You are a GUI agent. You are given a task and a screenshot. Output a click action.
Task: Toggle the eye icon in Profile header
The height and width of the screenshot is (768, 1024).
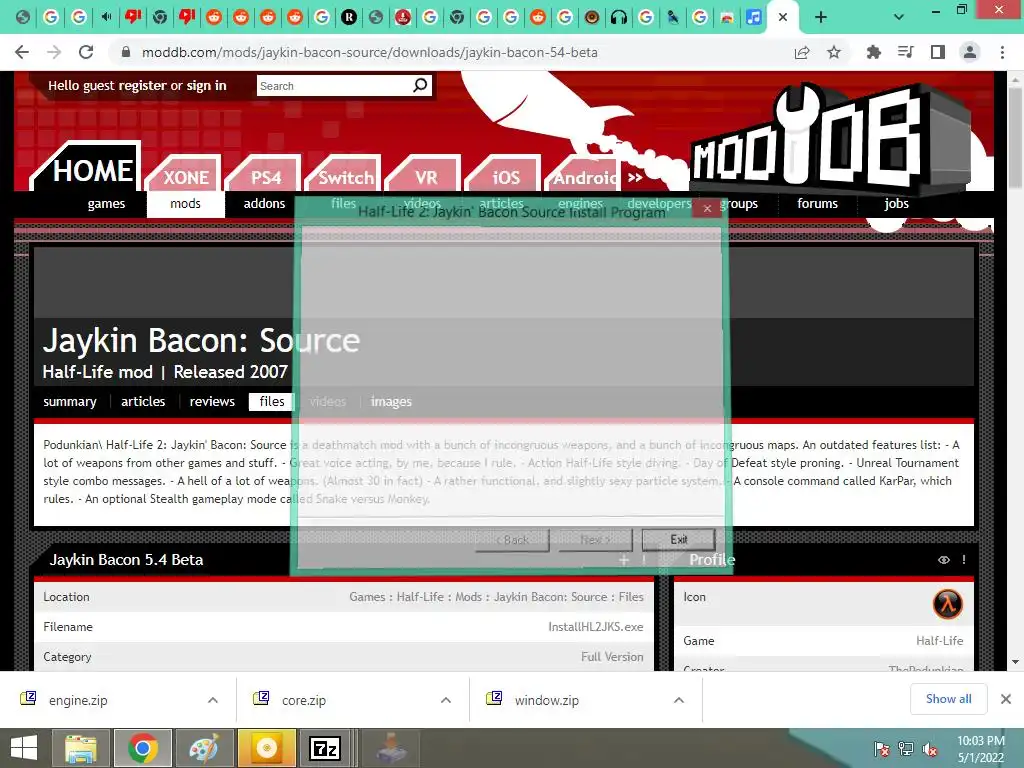944,560
